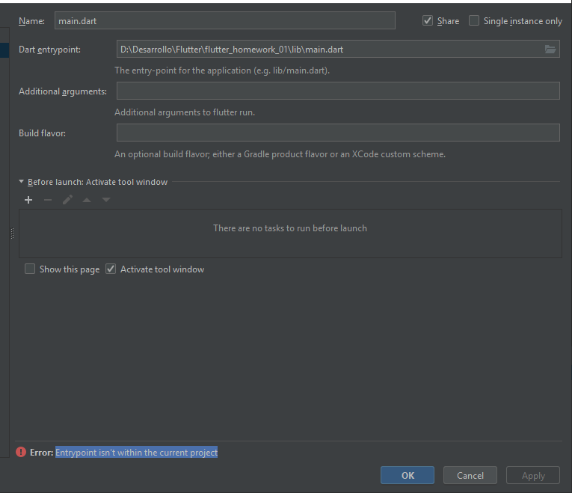Move before launch task down
573x496 pixels.
tap(106, 200)
